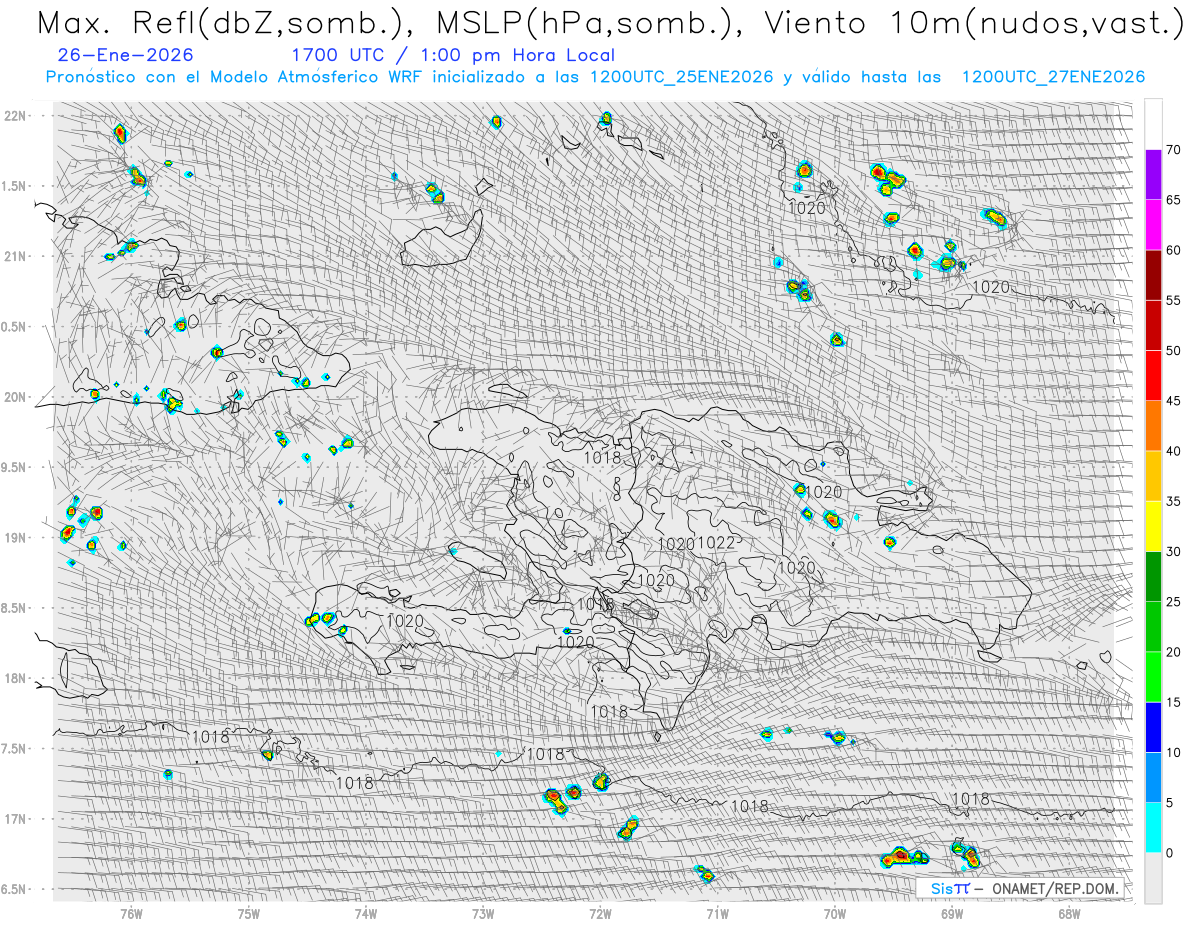
Task: Pick the dark blue 10–15 dBZ band
Action: (x=1153, y=727)
